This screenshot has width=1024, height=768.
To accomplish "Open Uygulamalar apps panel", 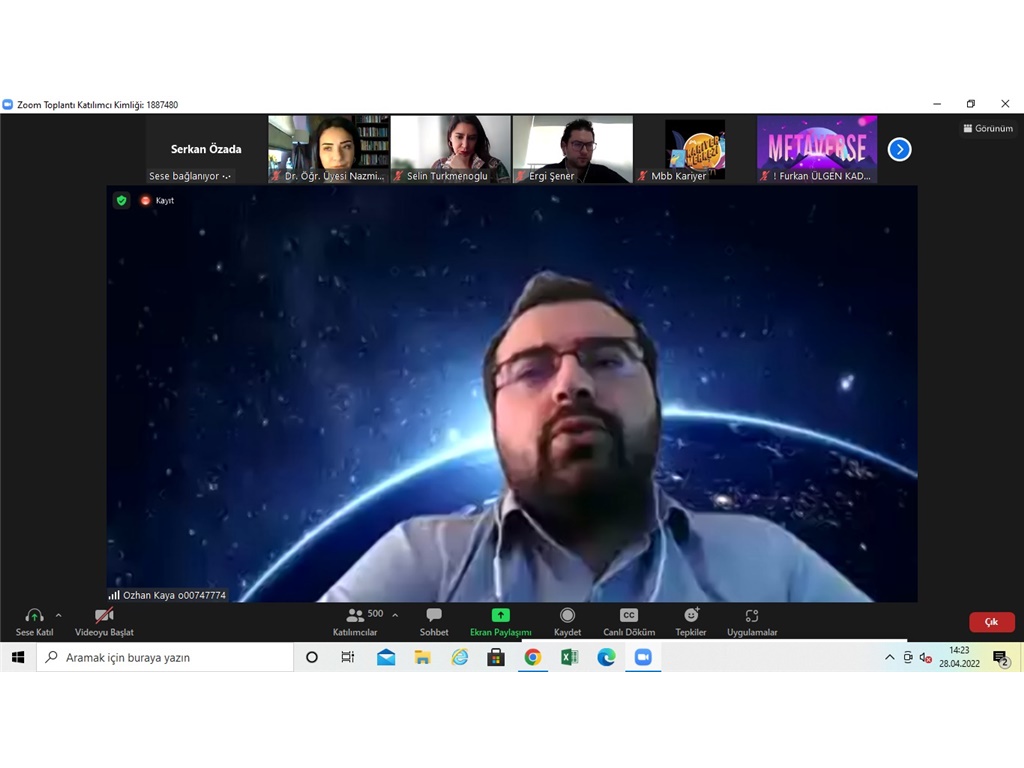I will click(x=752, y=622).
